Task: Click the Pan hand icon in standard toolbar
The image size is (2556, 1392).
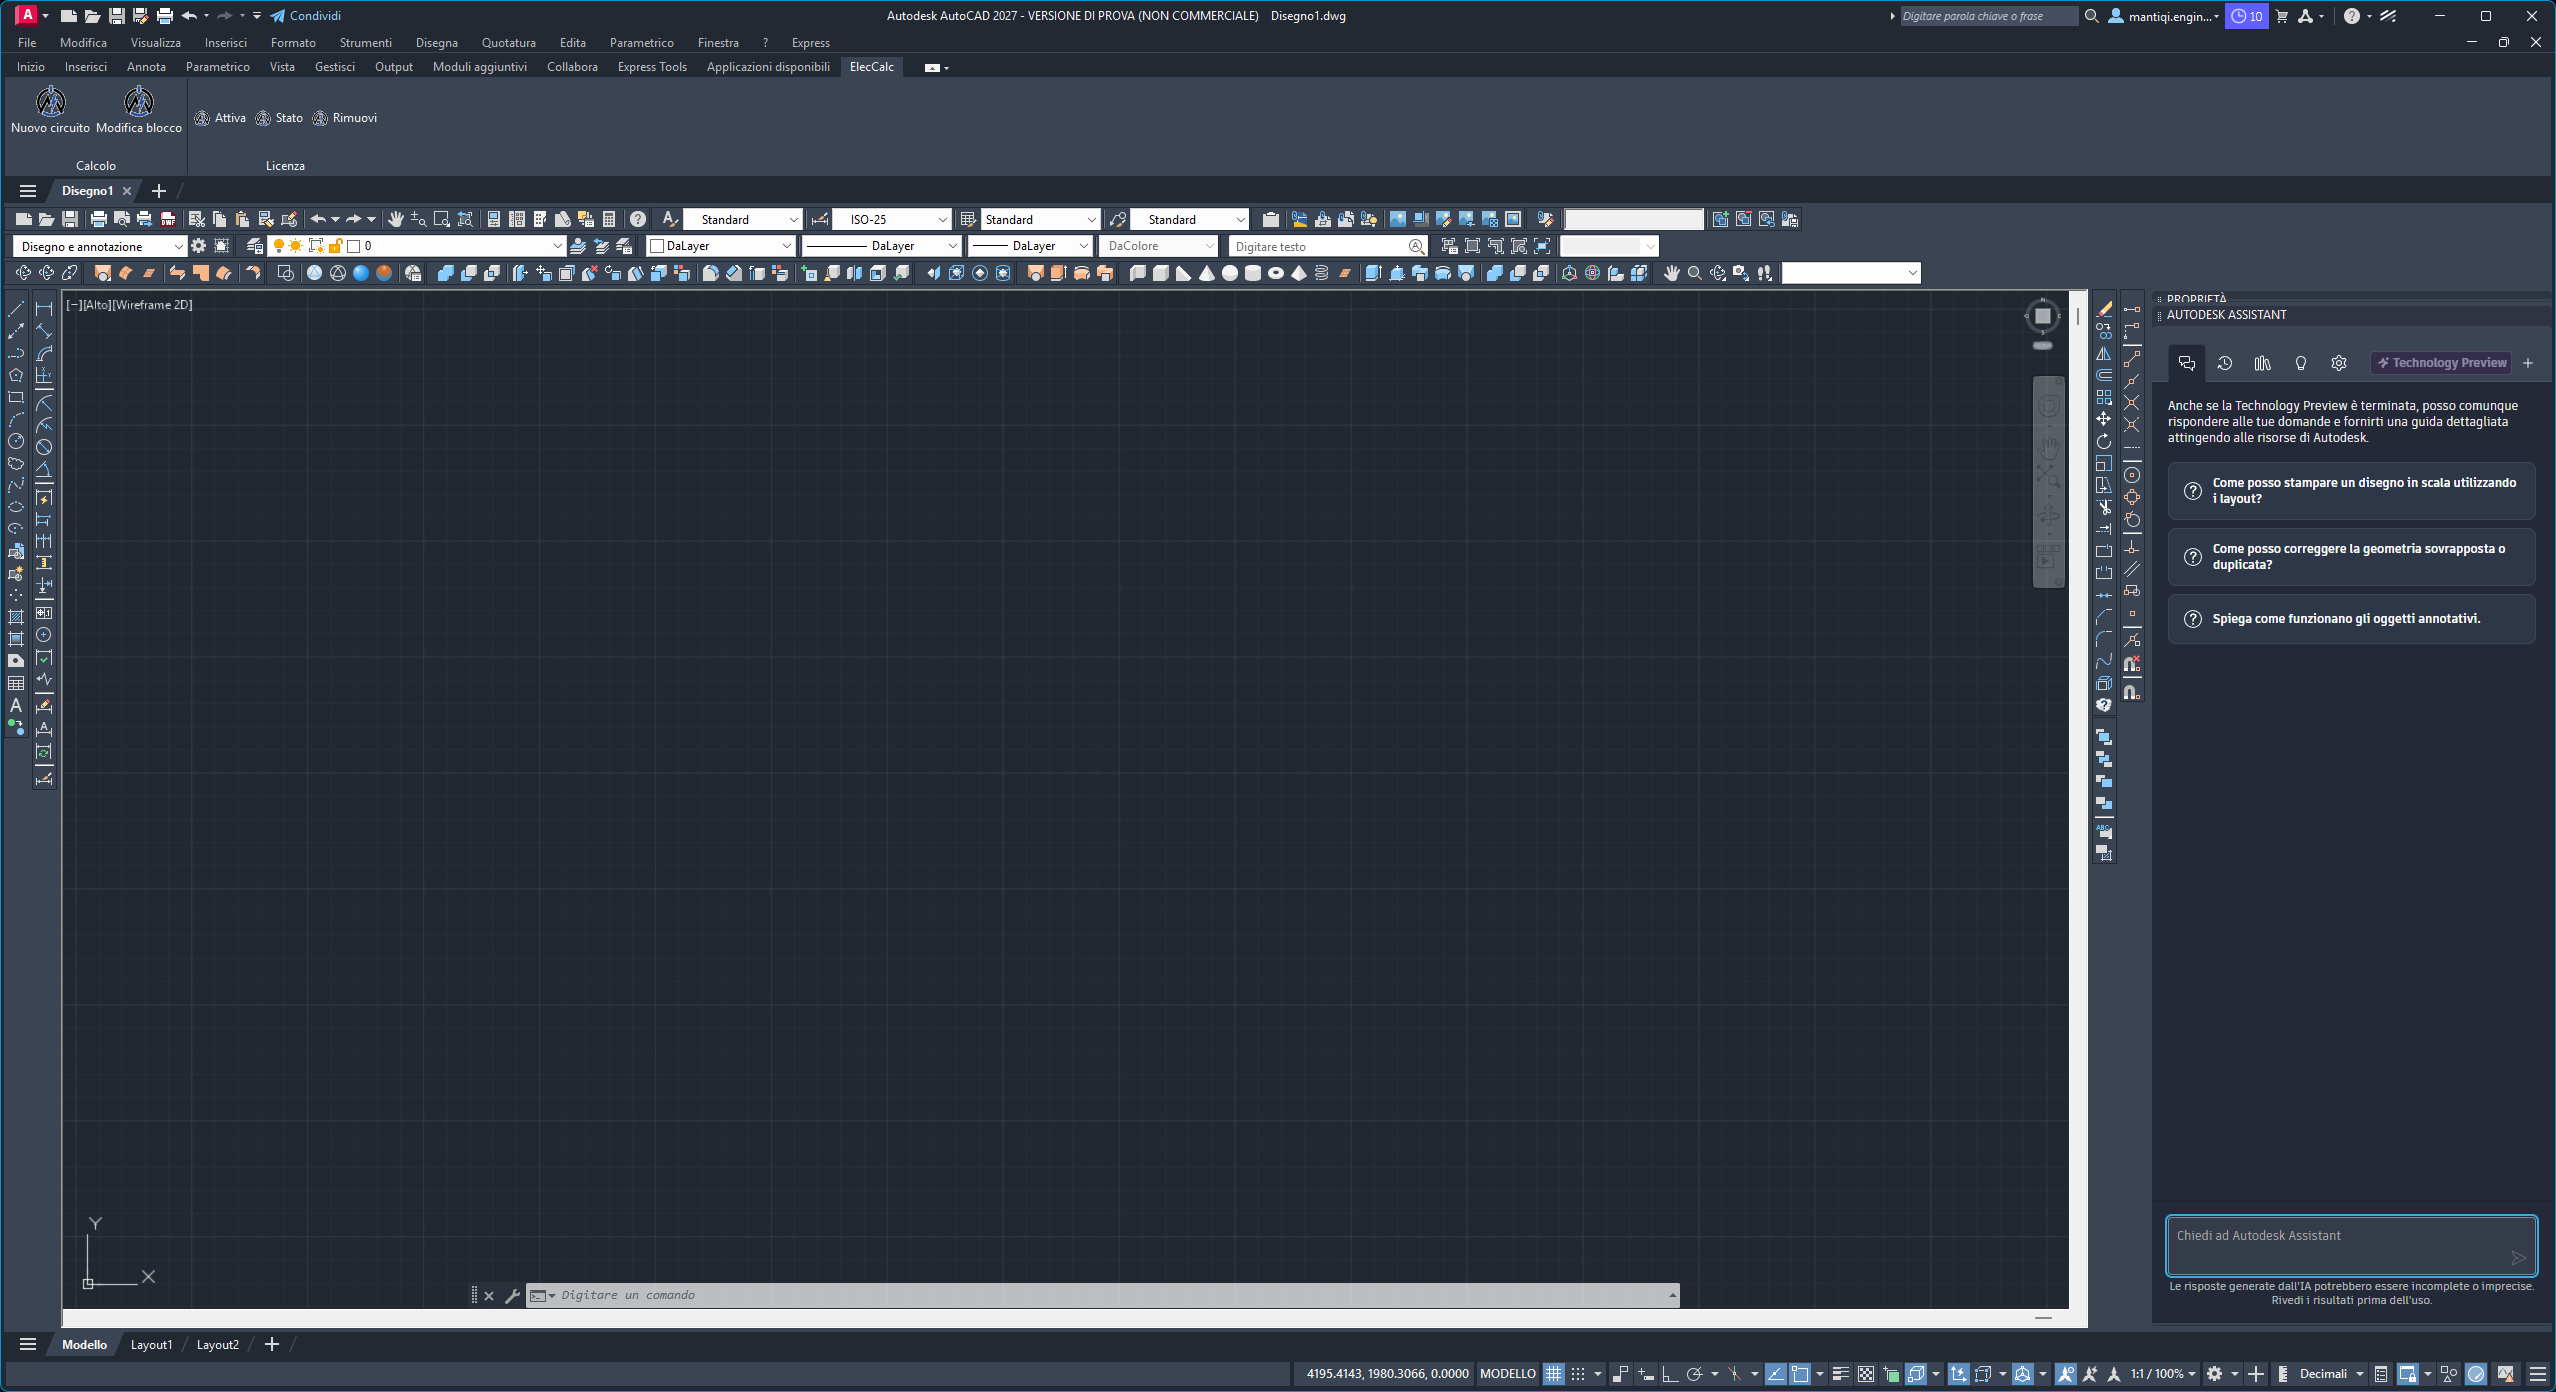Action: [395, 219]
